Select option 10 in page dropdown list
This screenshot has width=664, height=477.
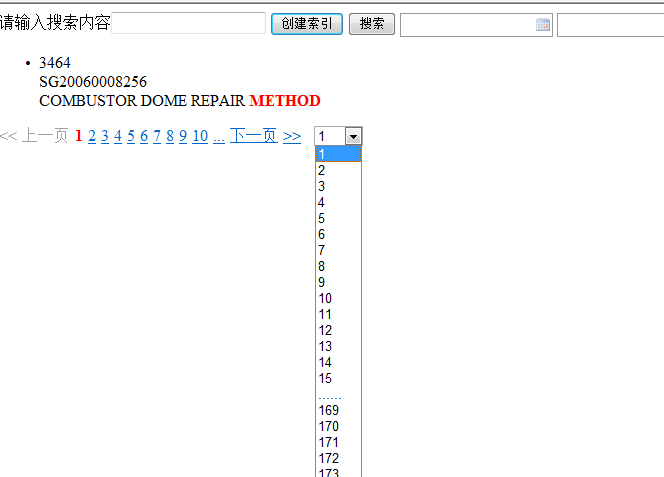338,298
